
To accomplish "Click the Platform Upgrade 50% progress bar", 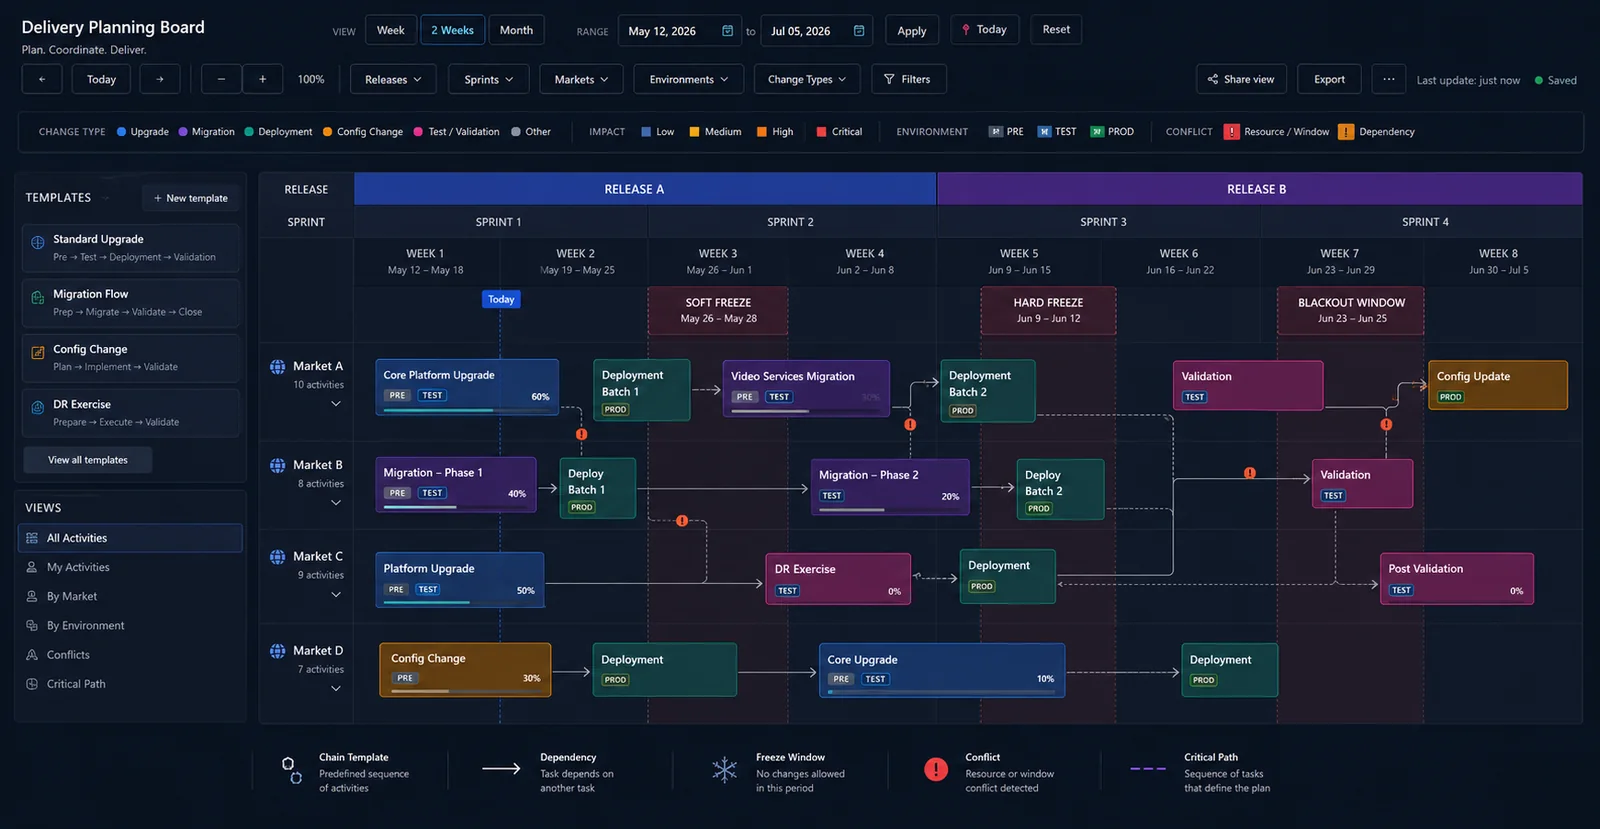I will click(x=460, y=602).
